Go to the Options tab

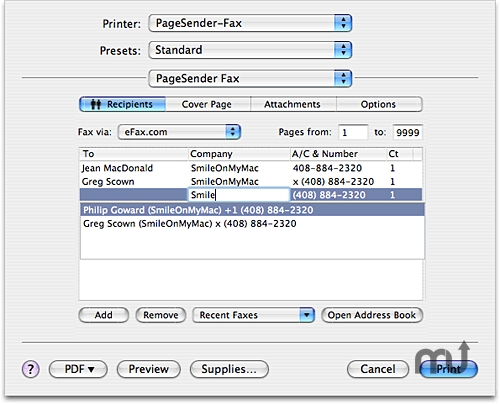tap(379, 104)
